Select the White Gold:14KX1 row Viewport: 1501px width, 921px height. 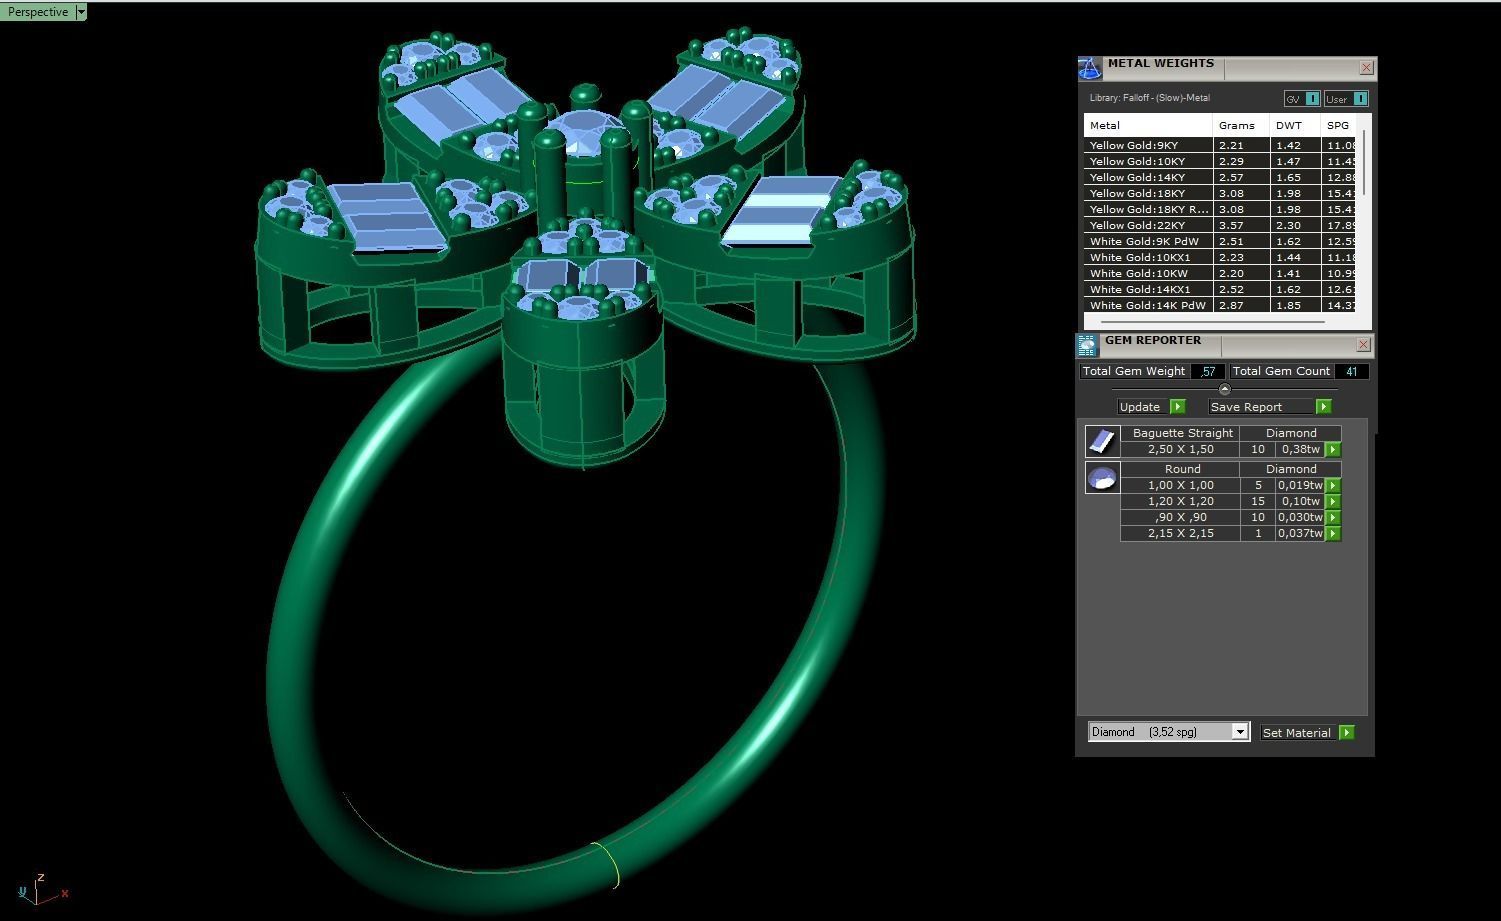(x=1220, y=289)
